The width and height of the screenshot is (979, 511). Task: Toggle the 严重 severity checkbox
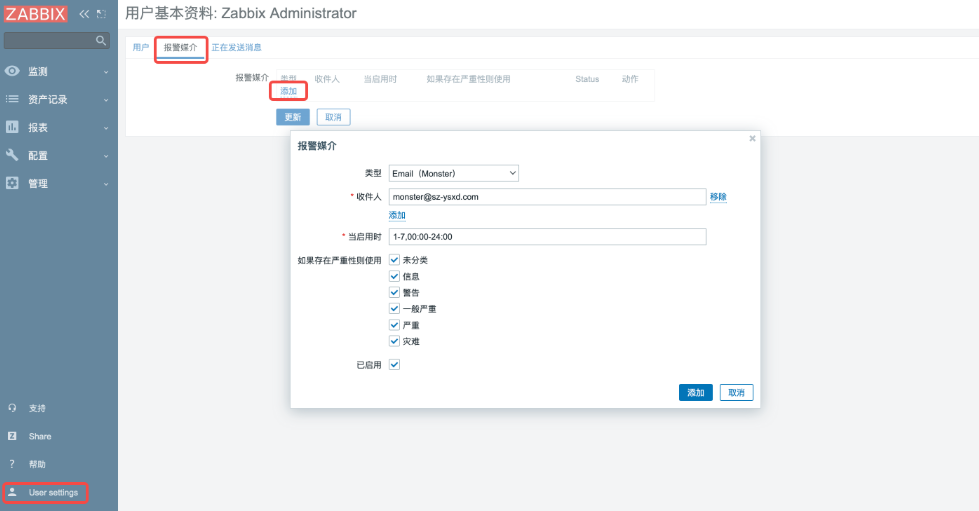394,325
